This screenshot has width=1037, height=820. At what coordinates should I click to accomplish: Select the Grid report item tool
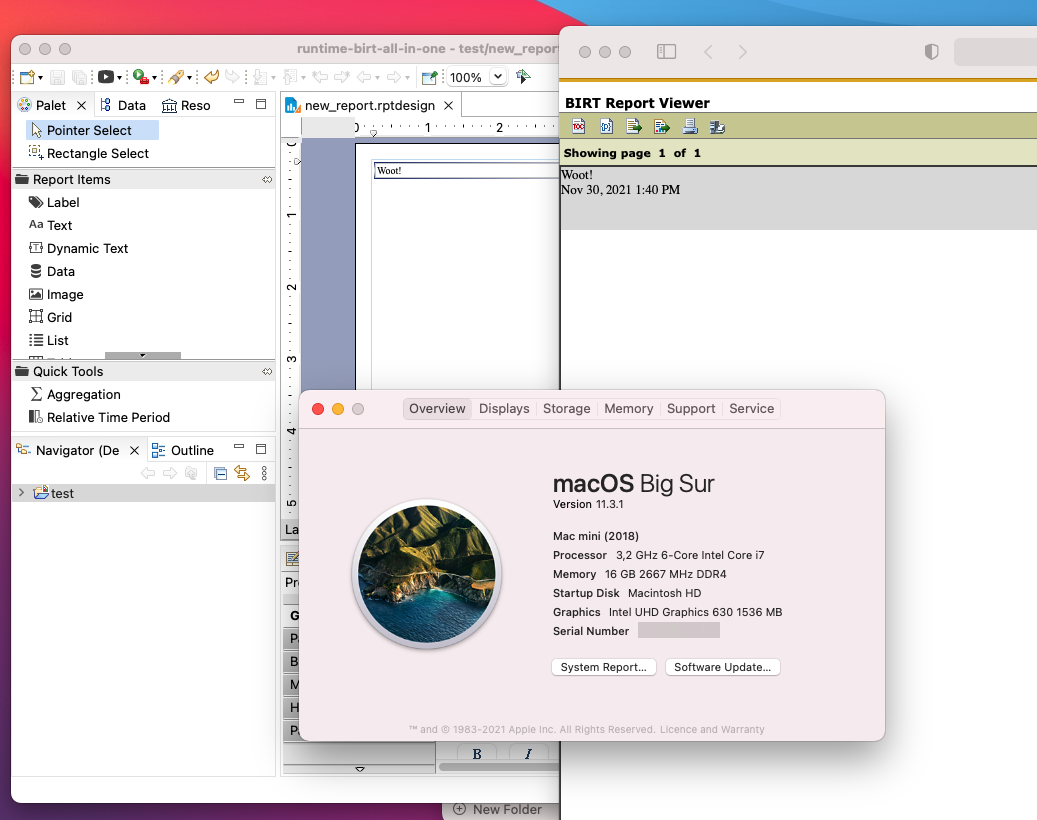[59, 317]
